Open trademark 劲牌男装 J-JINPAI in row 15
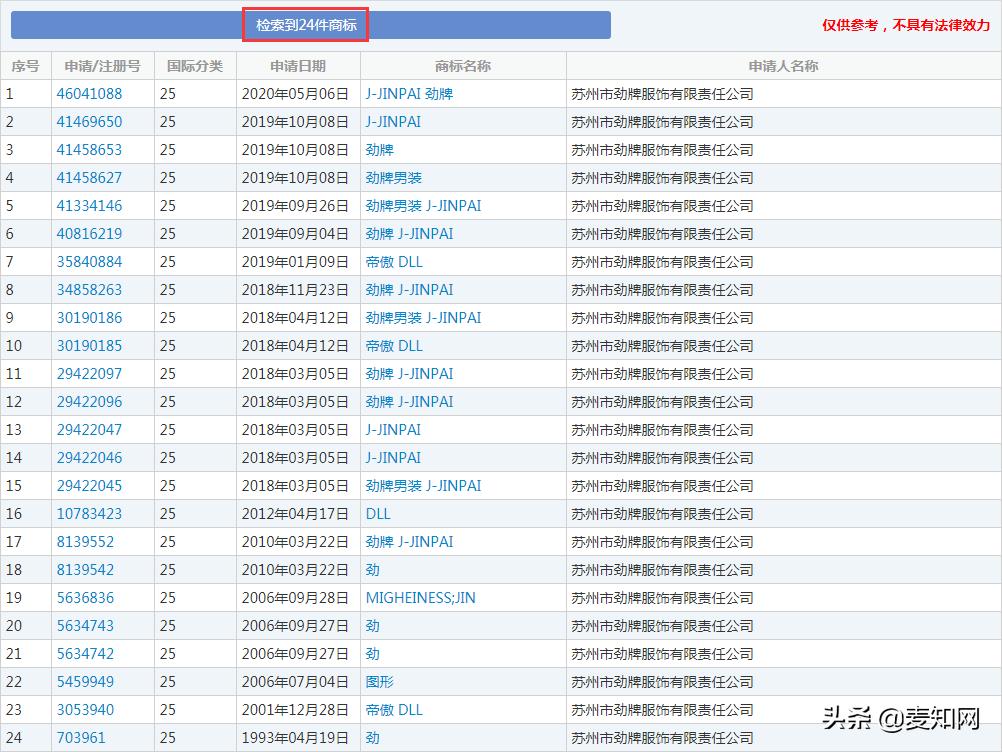The width and height of the screenshot is (1002, 752). [x=423, y=486]
